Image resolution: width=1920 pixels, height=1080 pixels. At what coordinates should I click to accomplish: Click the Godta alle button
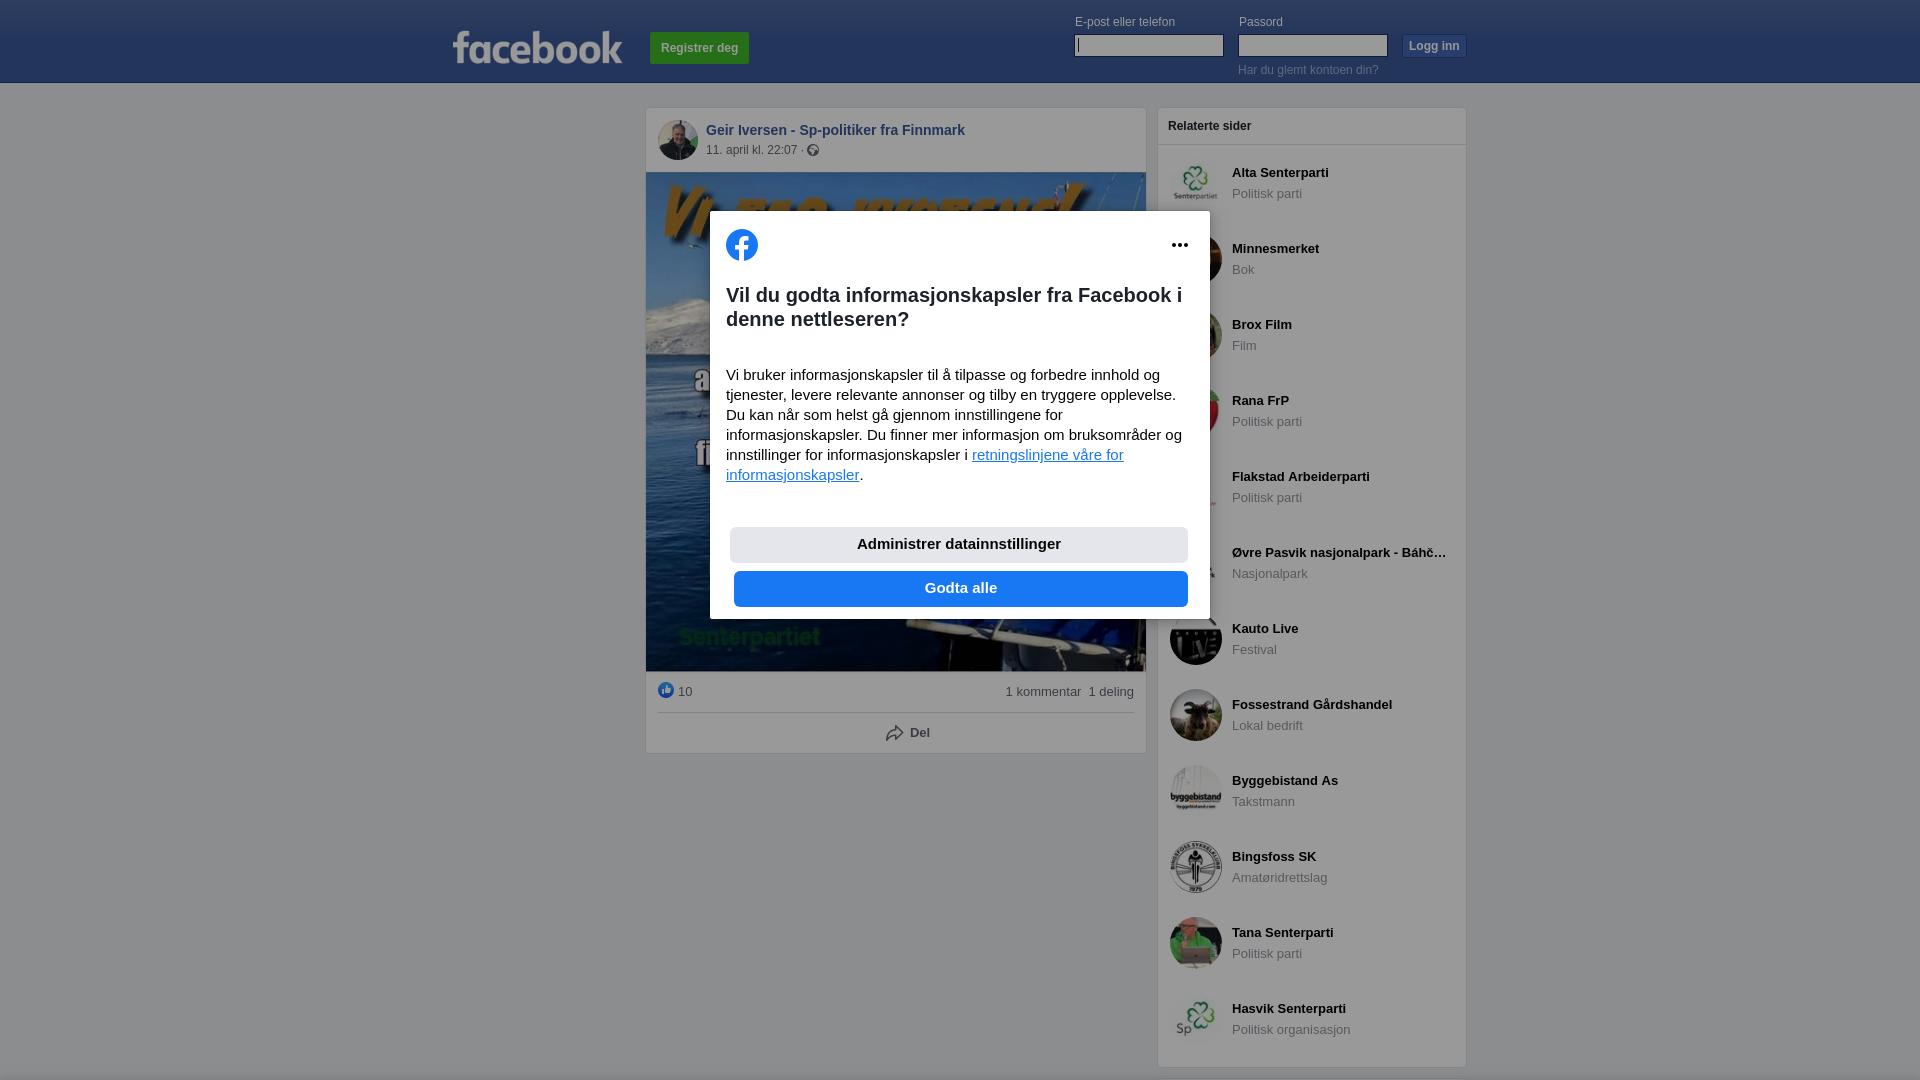point(961,589)
